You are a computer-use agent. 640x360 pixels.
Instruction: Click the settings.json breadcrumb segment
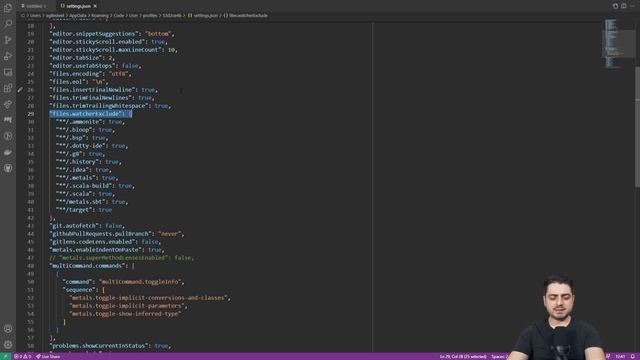(202, 16)
